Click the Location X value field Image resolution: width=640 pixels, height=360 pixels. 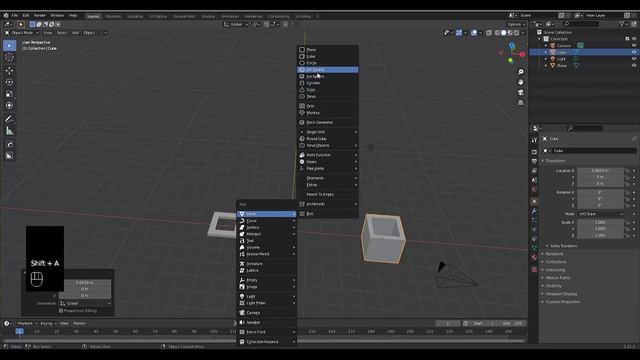click(600, 171)
